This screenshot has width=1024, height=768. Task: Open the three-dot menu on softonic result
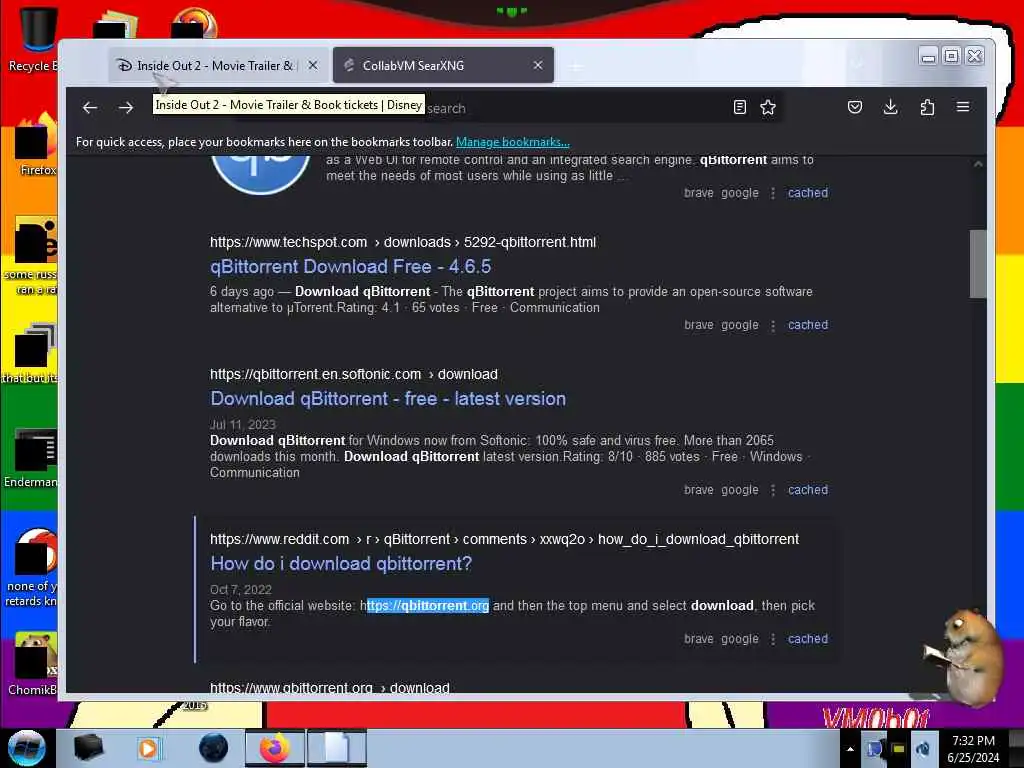pos(773,490)
